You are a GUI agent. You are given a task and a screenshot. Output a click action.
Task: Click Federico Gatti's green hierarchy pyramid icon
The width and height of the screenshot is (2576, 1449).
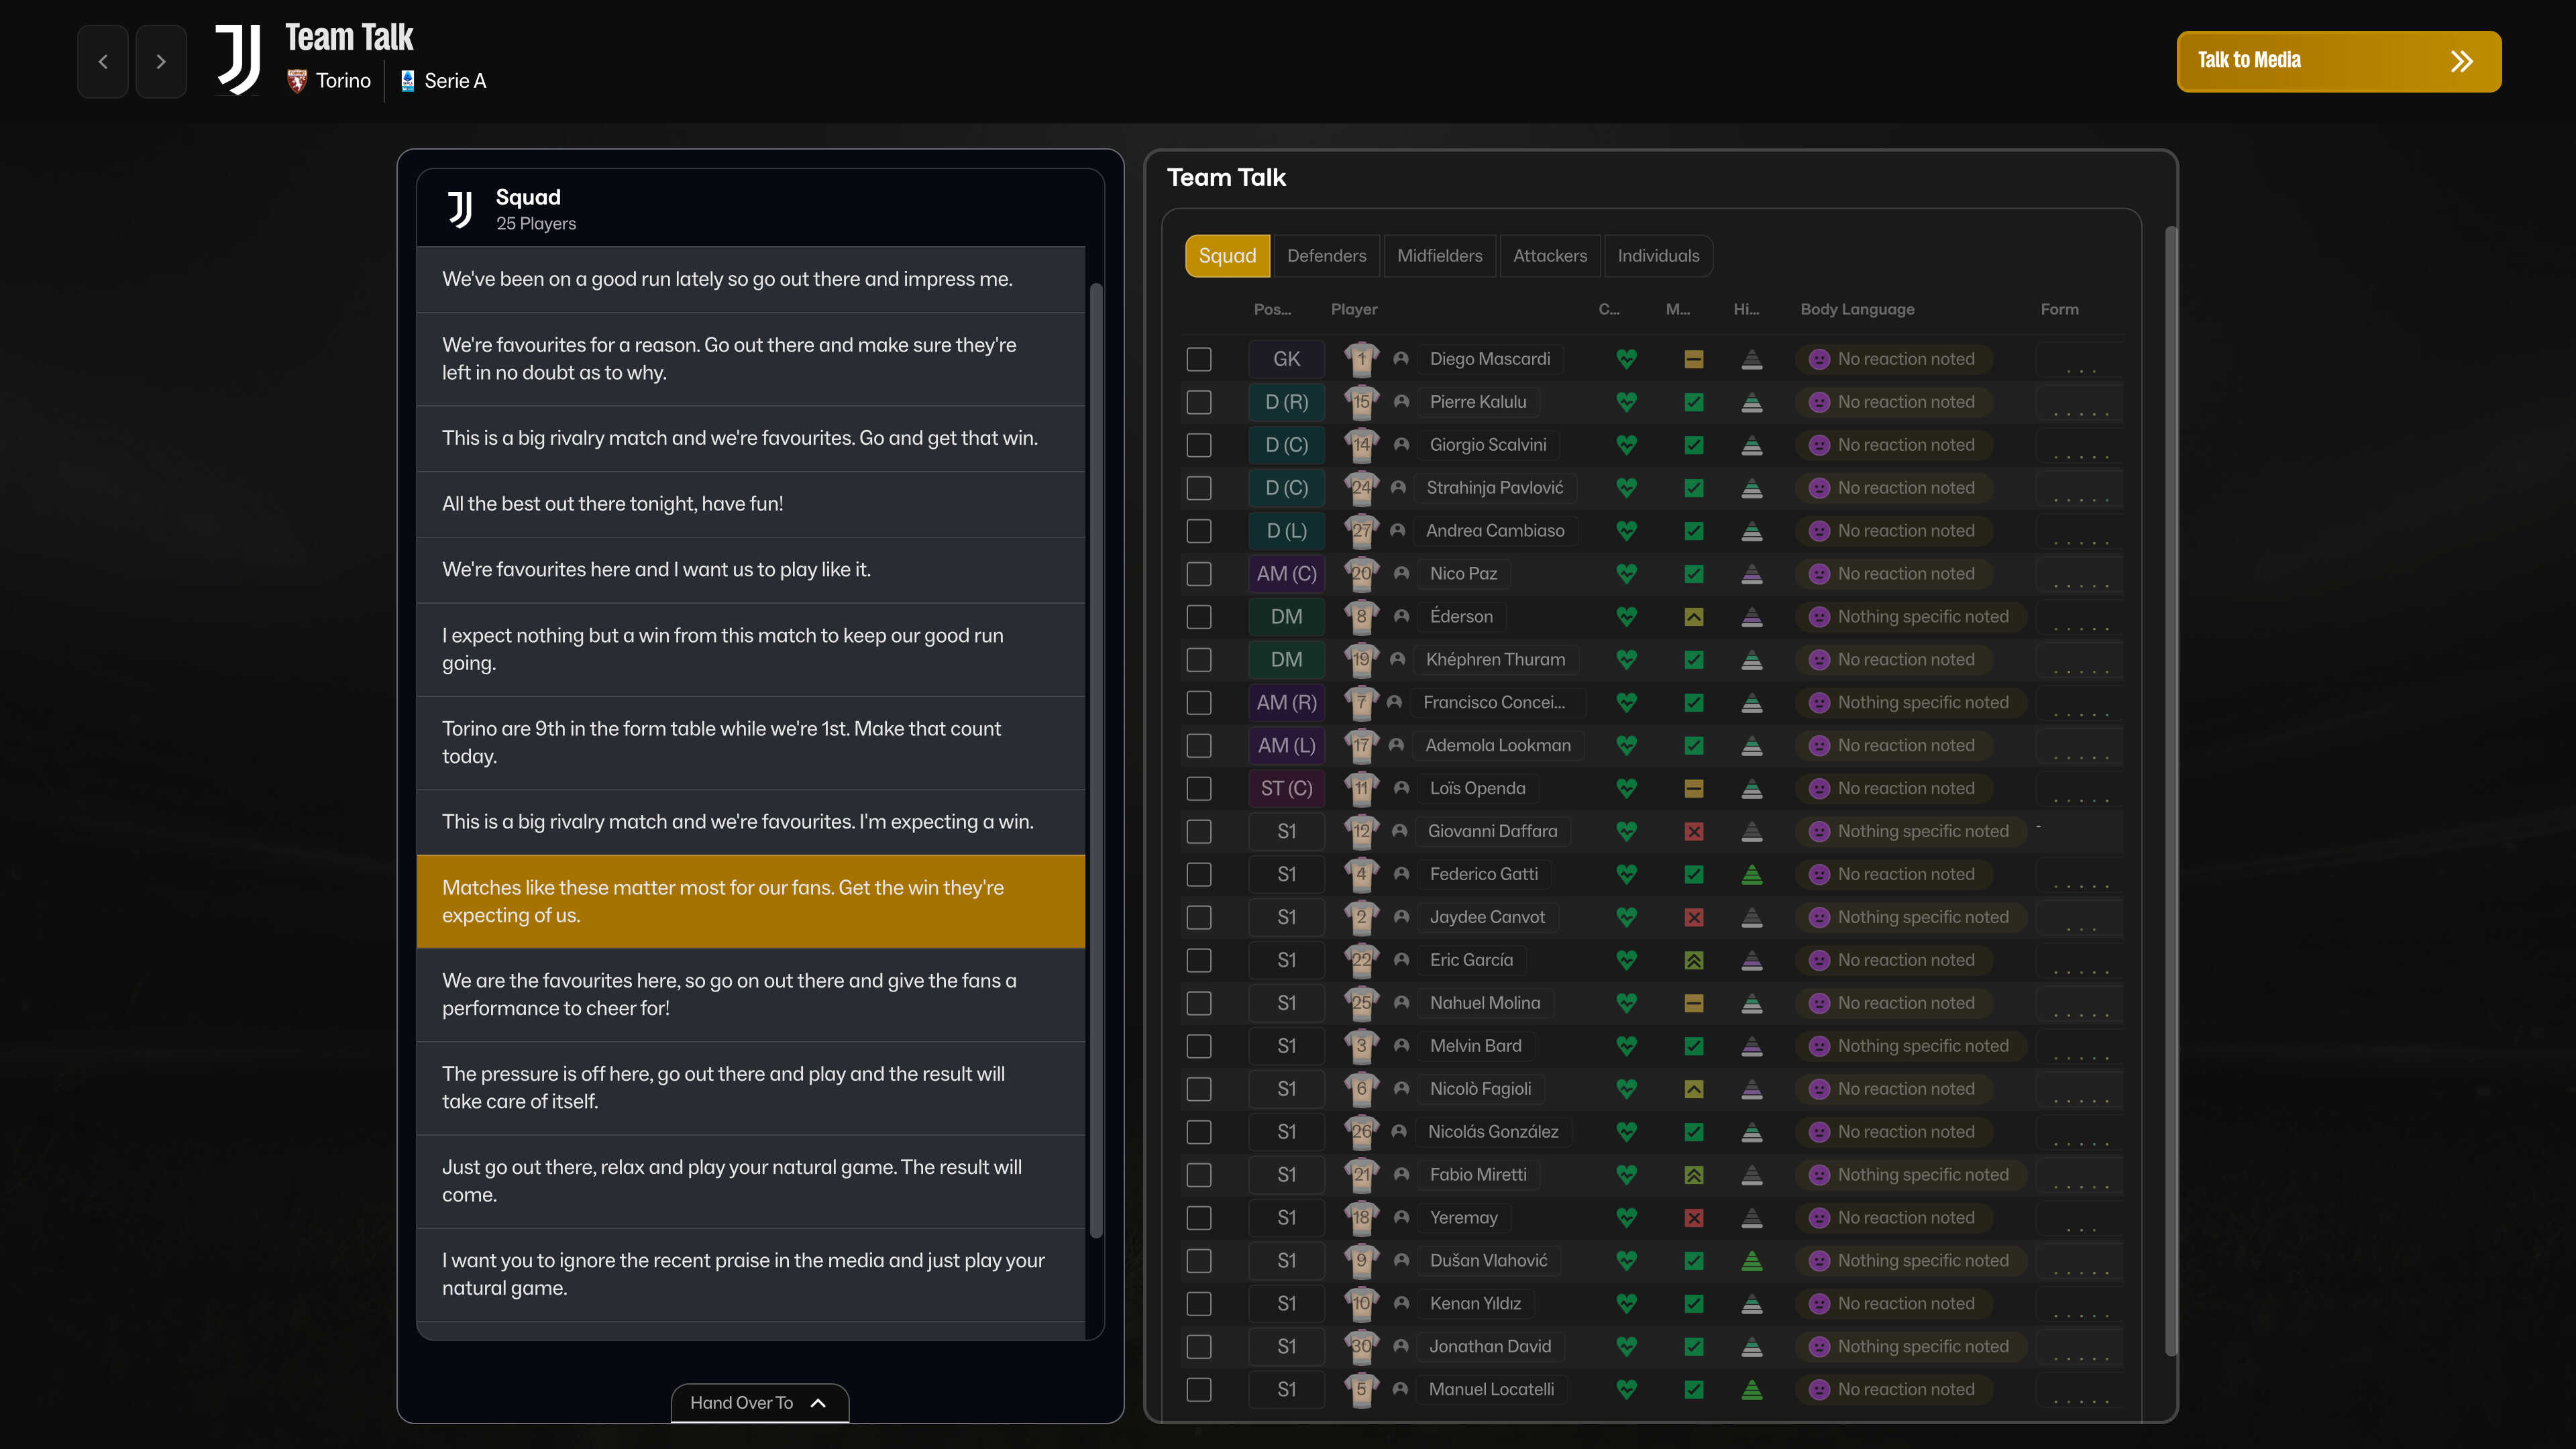(x=1751, y=874)
